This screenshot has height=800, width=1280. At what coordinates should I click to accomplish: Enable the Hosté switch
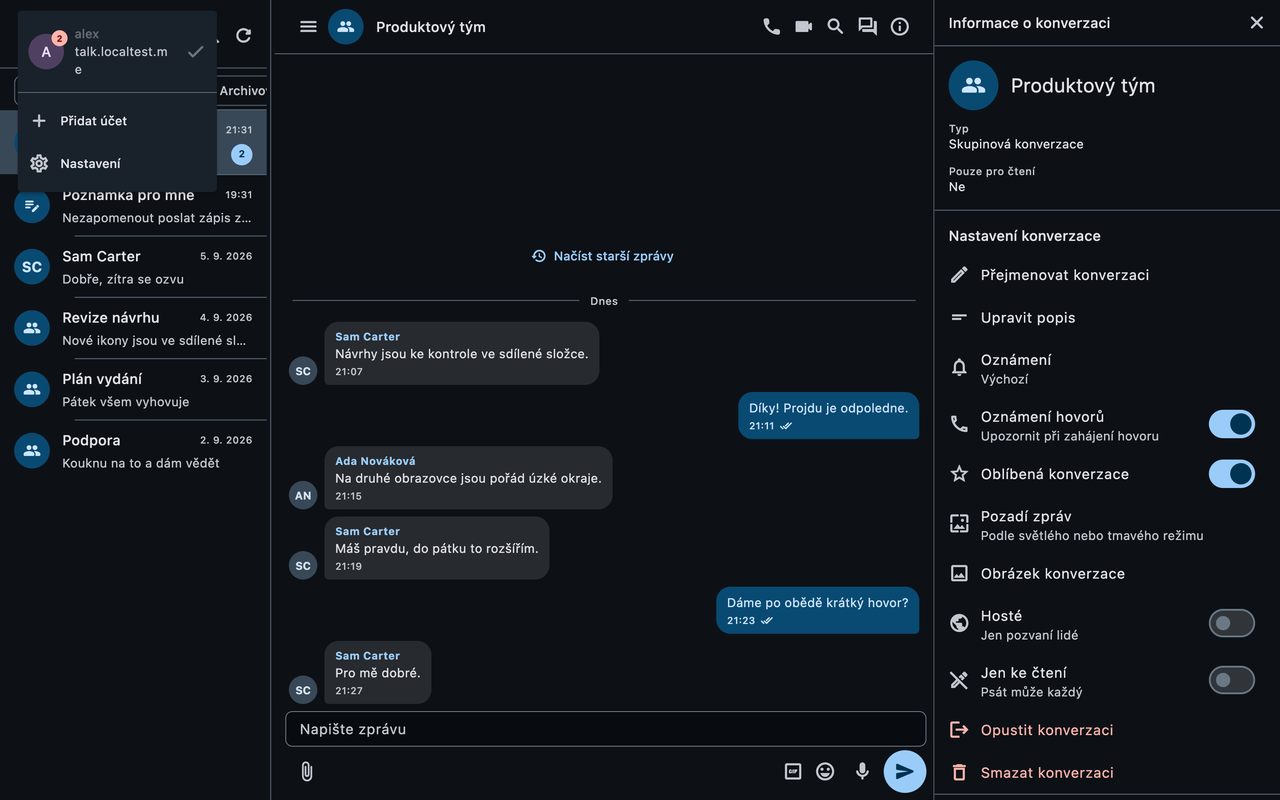point(1231,624)
